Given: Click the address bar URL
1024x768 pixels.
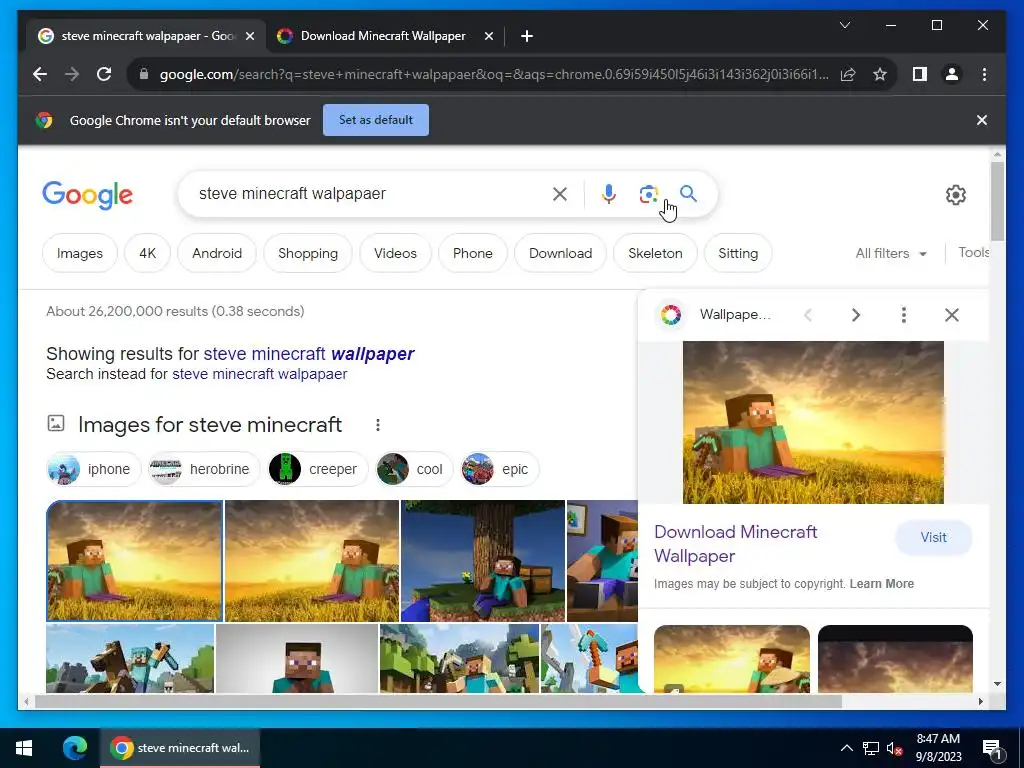Looking at the screenshot, I should point(494,74).
